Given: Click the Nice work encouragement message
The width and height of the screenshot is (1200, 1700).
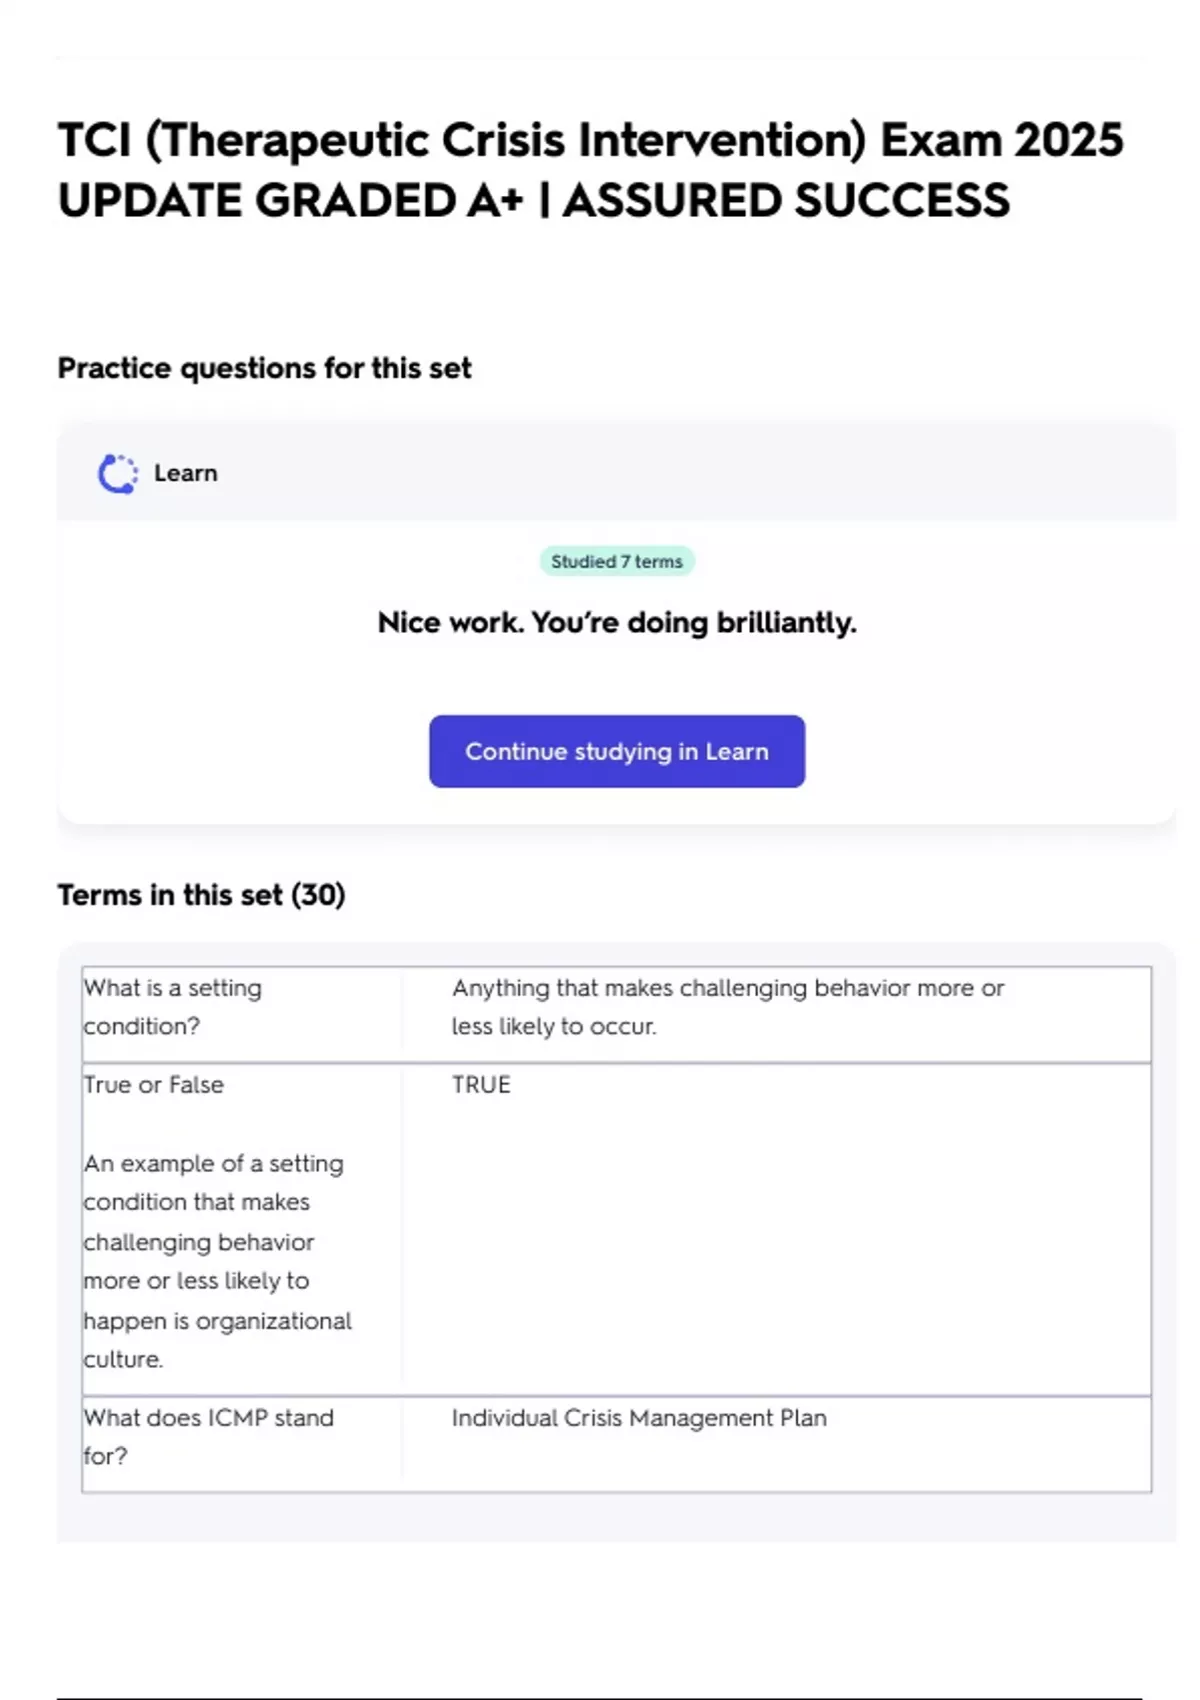Looking at the screenshot, I should click(617, 622).
